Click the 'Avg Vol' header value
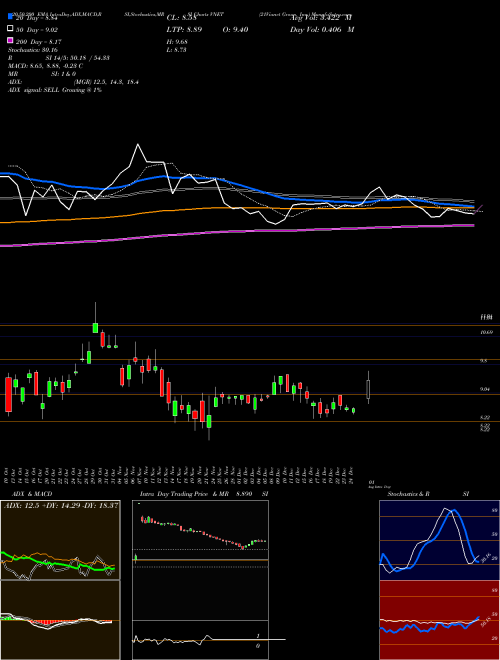Screen dimensions: 500x660 tap(321, 18)
